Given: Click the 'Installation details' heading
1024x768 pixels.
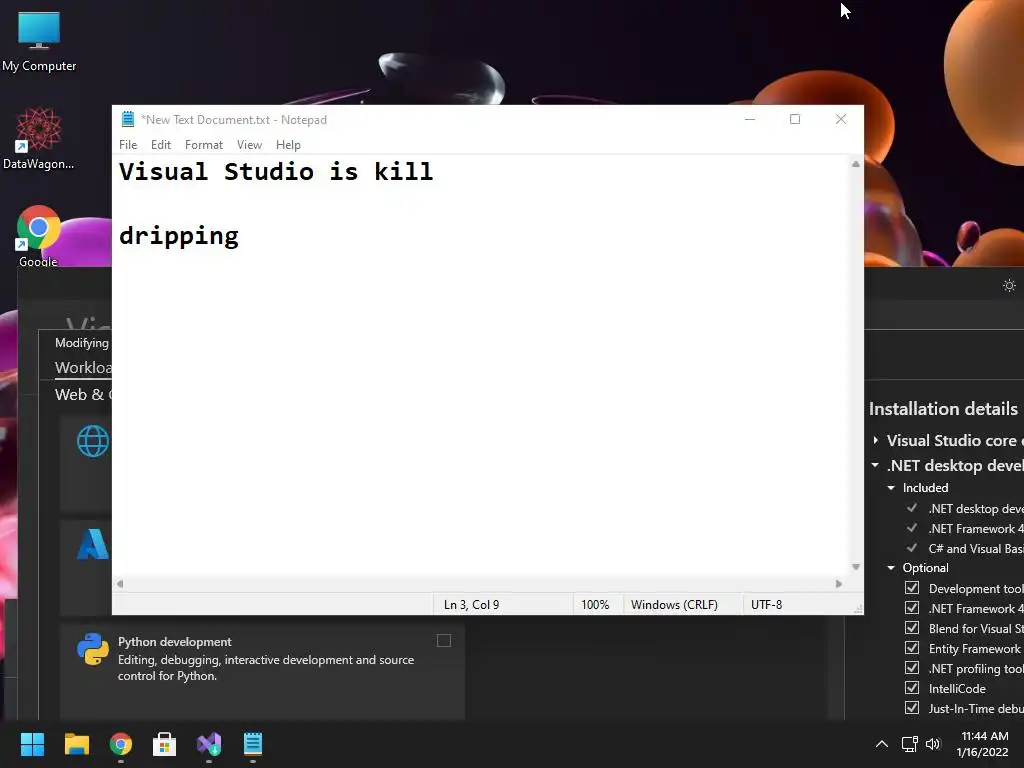Looking at the screenshot, I should 943,409.
